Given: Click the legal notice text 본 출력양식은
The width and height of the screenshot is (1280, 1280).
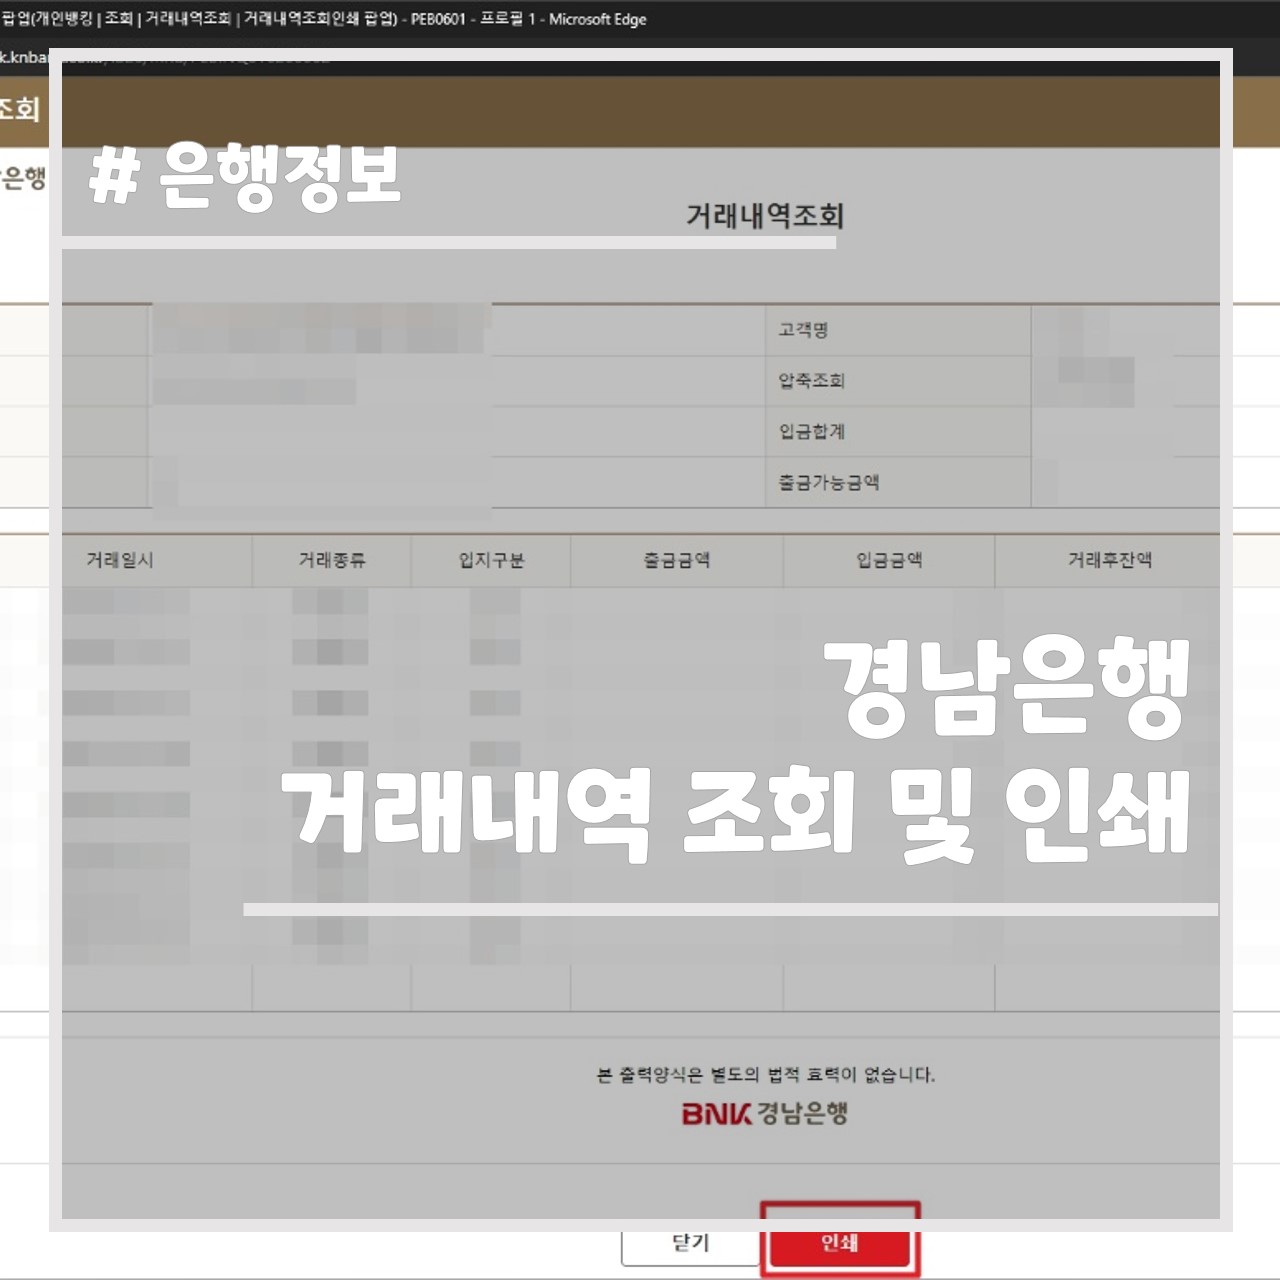Looking at the screenshot, I should click(x=766, y=1075).
